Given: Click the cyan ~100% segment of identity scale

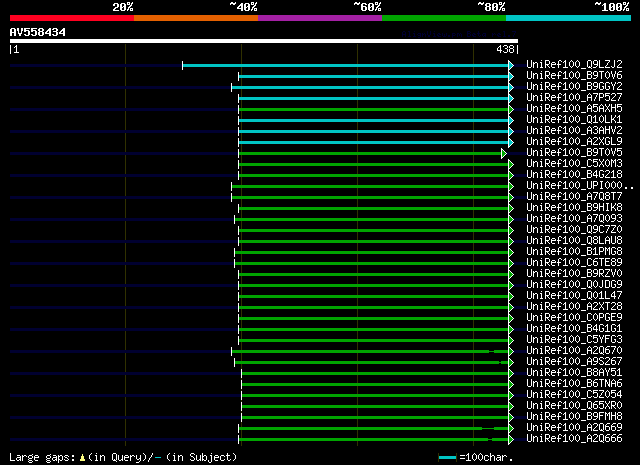Looking at the screenshot, I should tap(569, 18).
